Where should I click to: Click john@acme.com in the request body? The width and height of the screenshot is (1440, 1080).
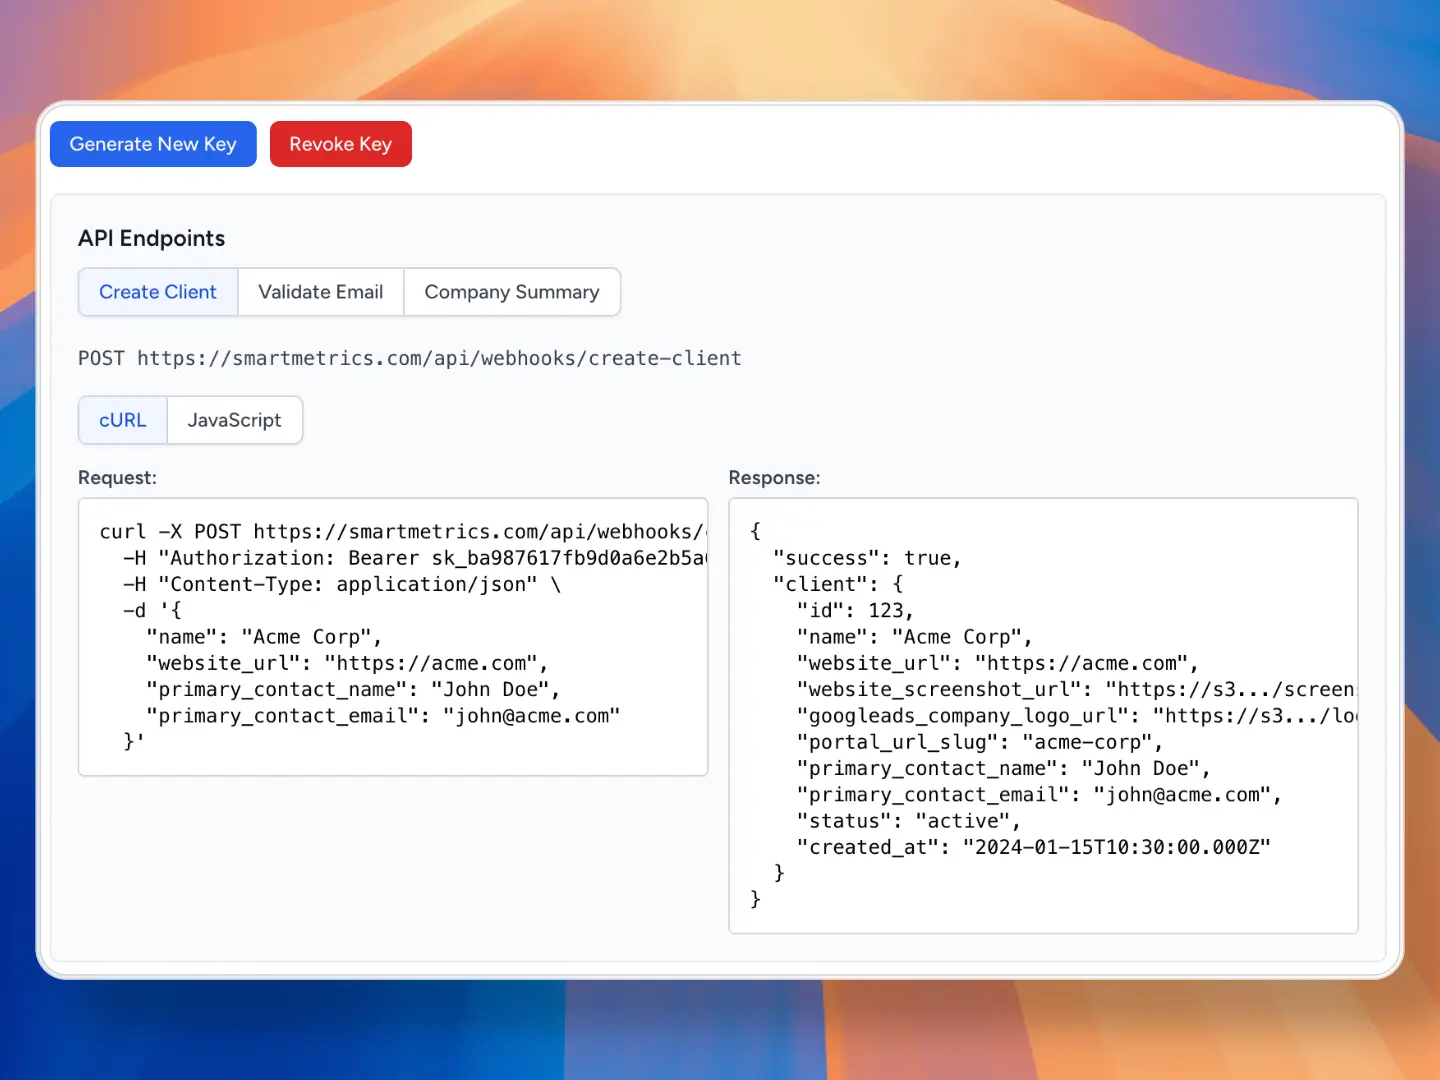click(x=534, y=716)
